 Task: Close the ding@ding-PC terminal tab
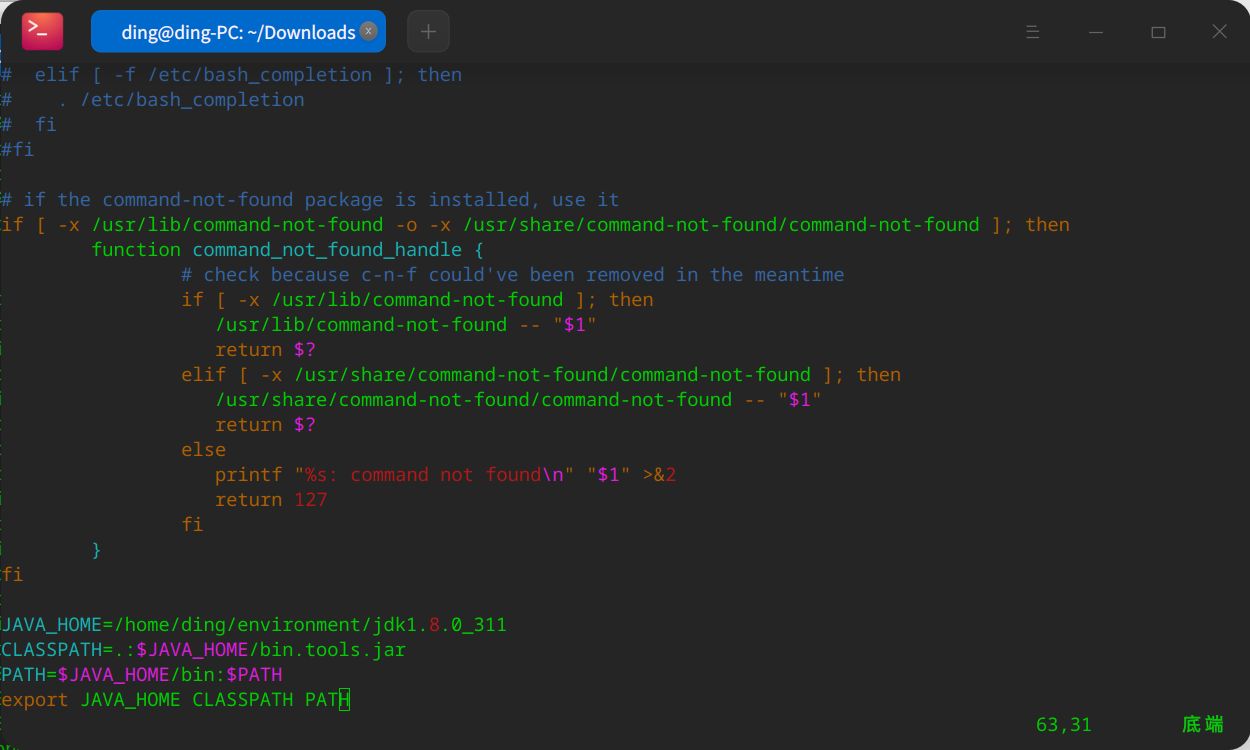tap(368, 31)
